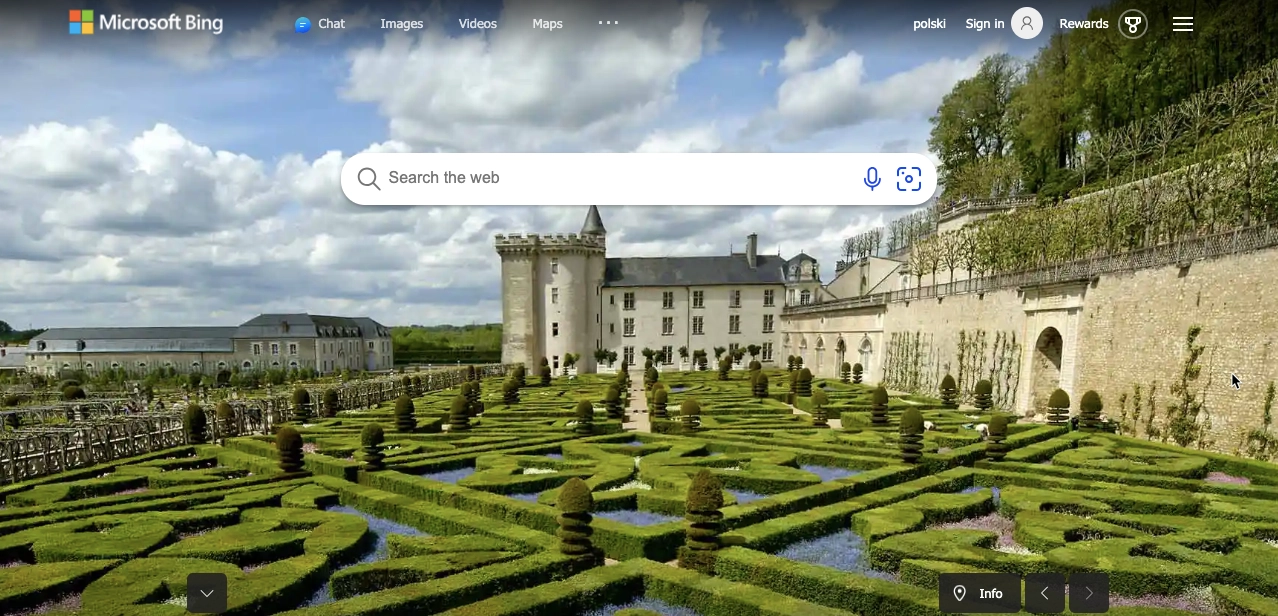Expand the page with the down chevron
Screen dimensions: 1278x616
pos(207,593)
